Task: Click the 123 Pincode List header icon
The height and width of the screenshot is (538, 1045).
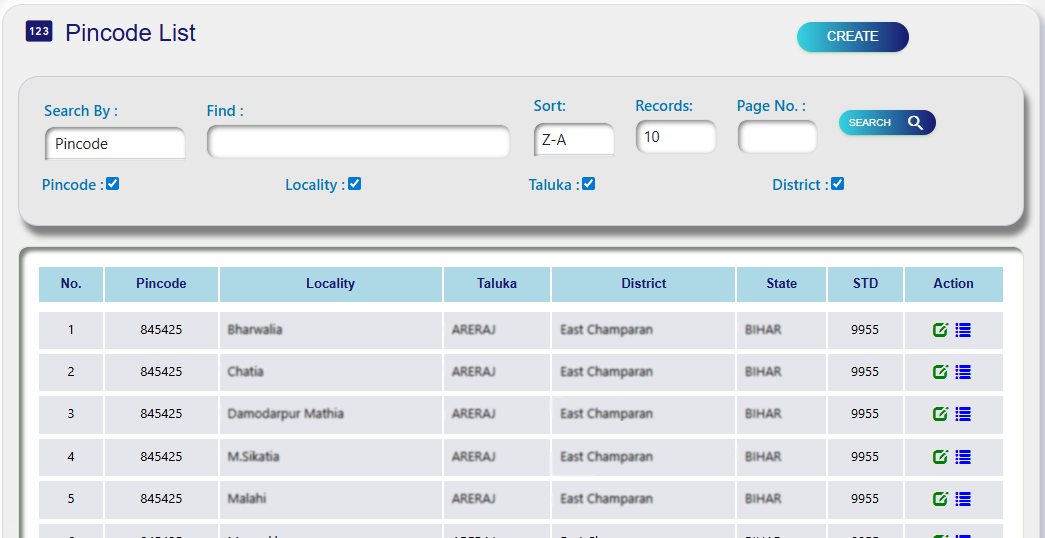Action: click(39, 32)
